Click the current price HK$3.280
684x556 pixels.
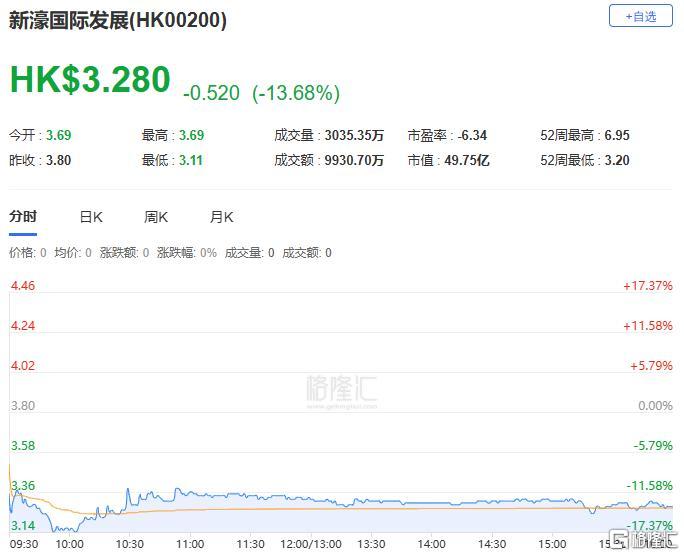click(x=90, y=79)
